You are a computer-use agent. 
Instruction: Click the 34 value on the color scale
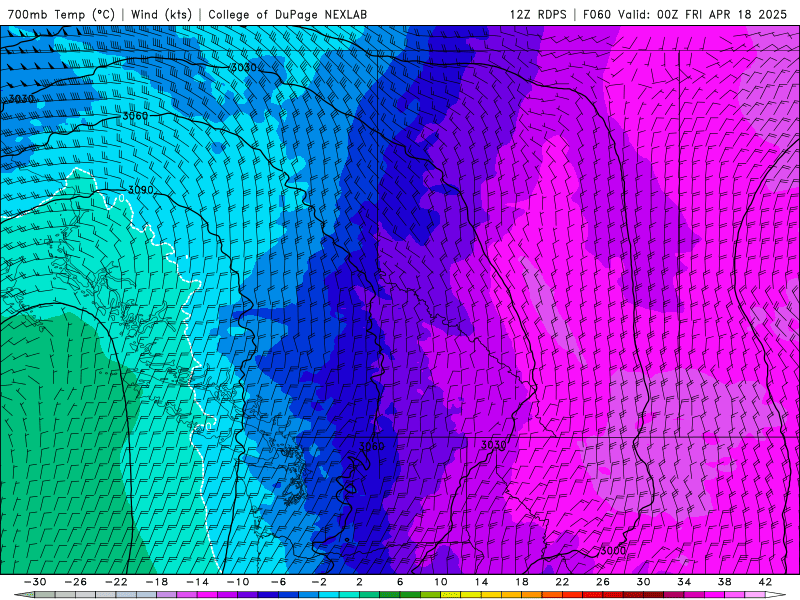[684, 582]
